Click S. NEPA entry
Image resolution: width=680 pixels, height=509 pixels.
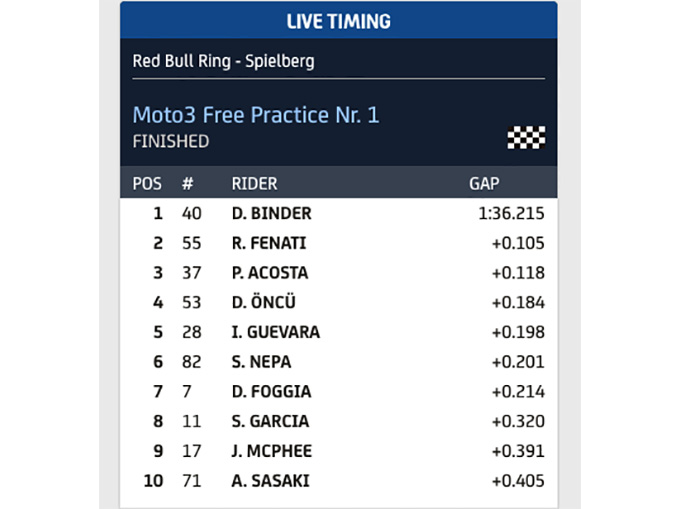[x=261, y=362]
